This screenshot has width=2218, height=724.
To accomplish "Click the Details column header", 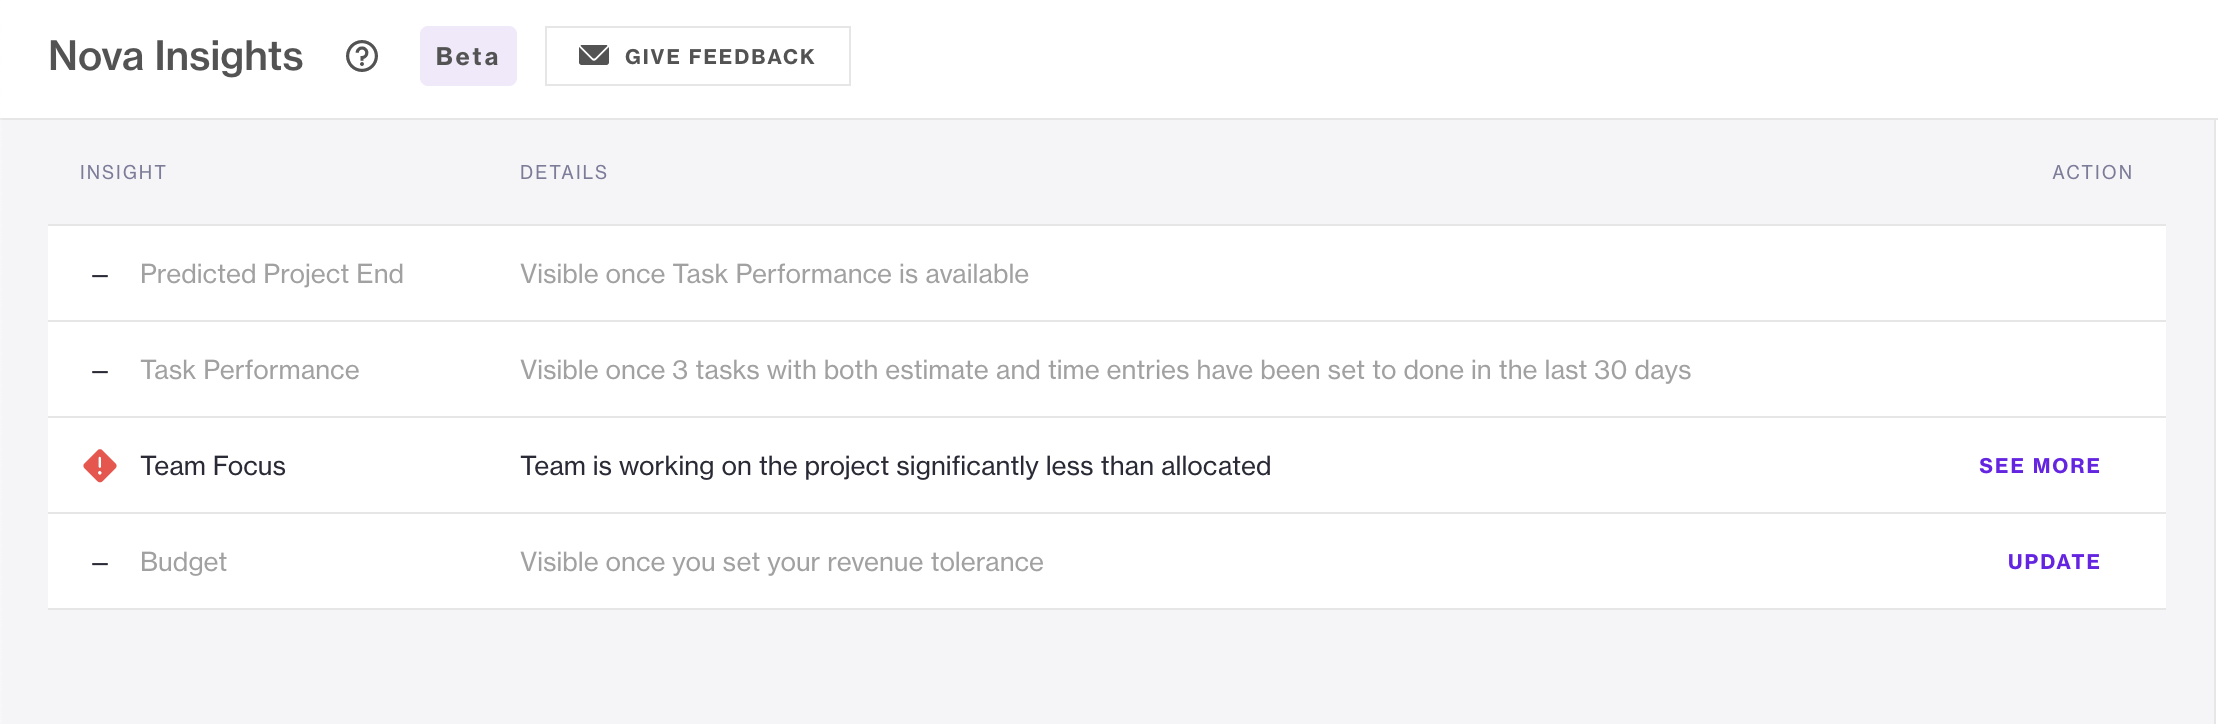I will 564,172.
